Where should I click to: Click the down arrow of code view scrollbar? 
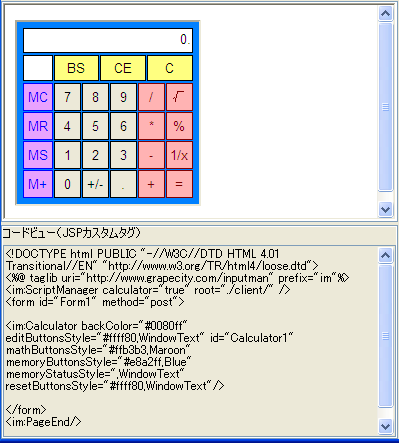pyautogui.click(x=385, y=426)
